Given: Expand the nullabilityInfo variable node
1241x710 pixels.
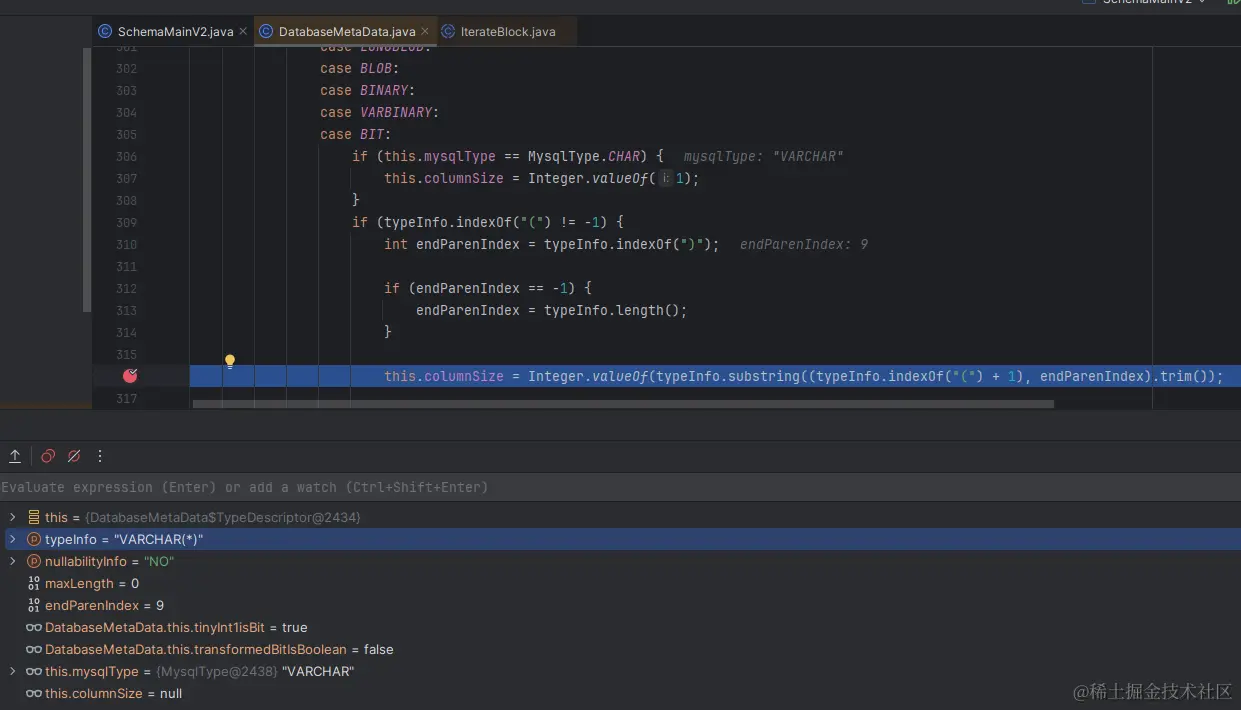Looking at the screenshot, I should pyautogui.click(x=12, y=561).
